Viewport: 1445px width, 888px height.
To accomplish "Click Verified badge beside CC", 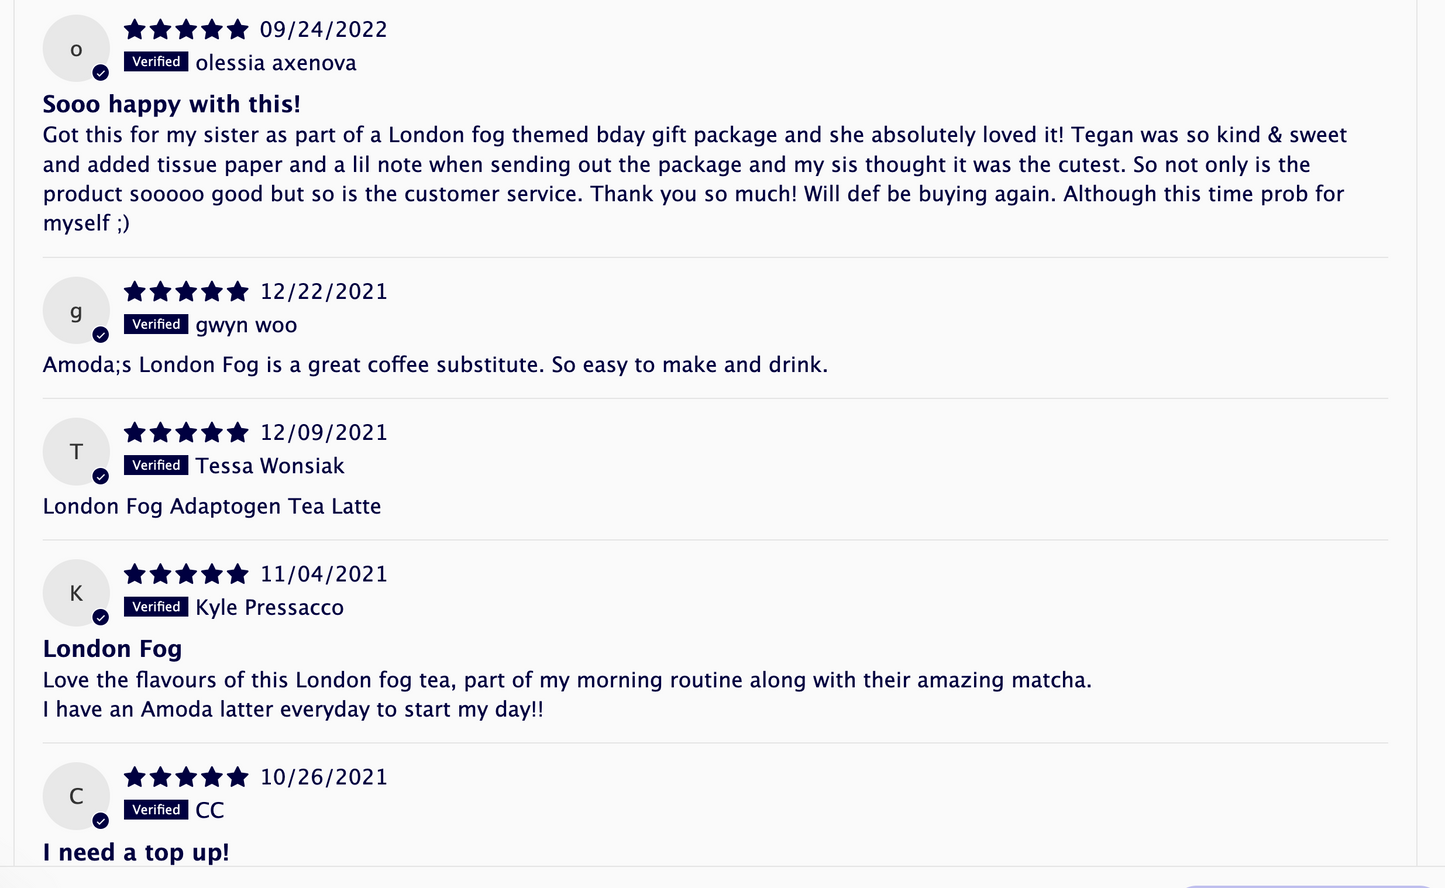I will 156,810.
